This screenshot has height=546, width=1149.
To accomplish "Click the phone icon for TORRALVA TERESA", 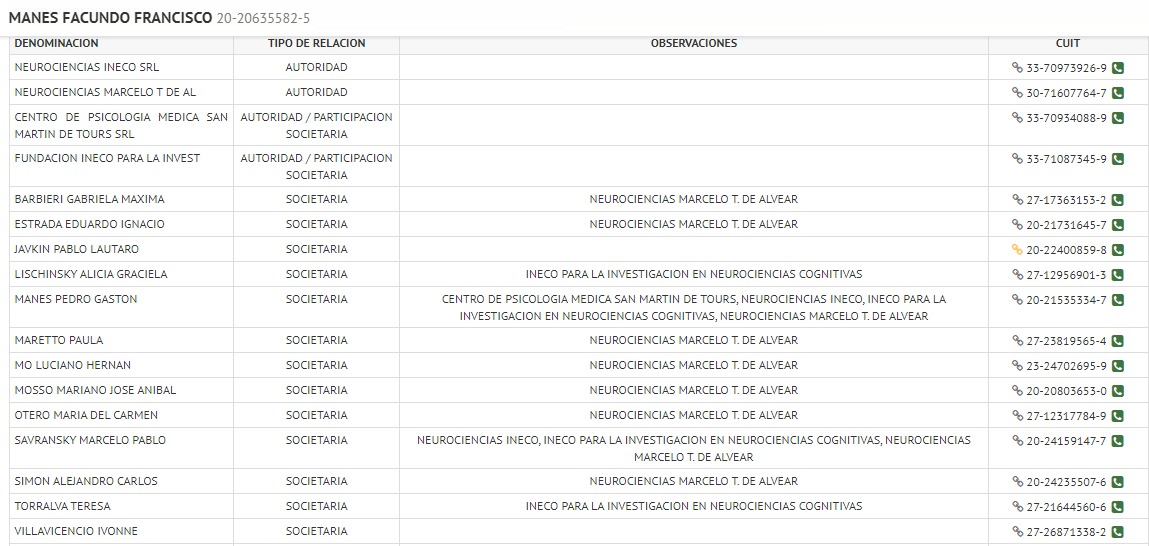I will [1117, 507].
